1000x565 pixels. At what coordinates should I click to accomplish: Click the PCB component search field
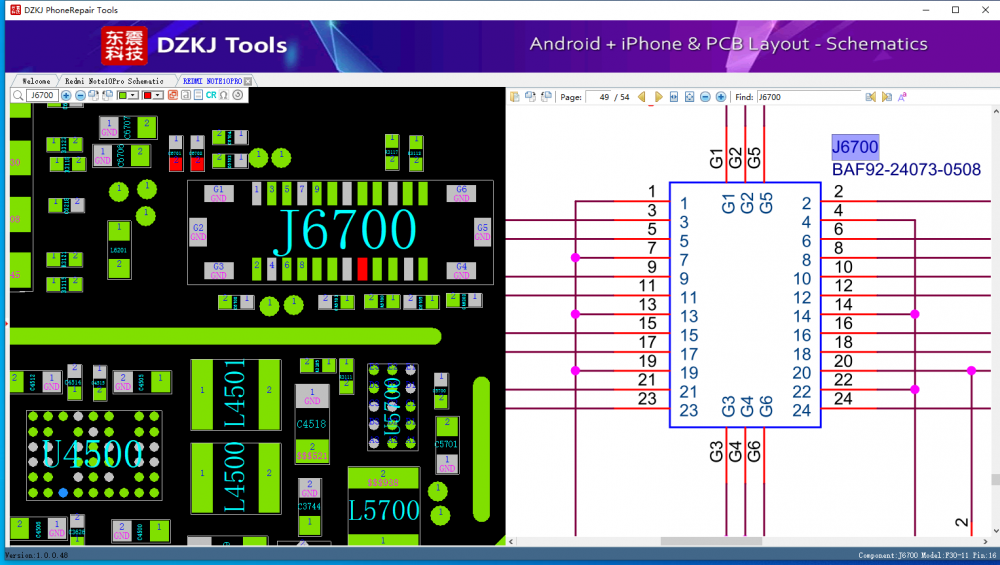tap(40, 95)
